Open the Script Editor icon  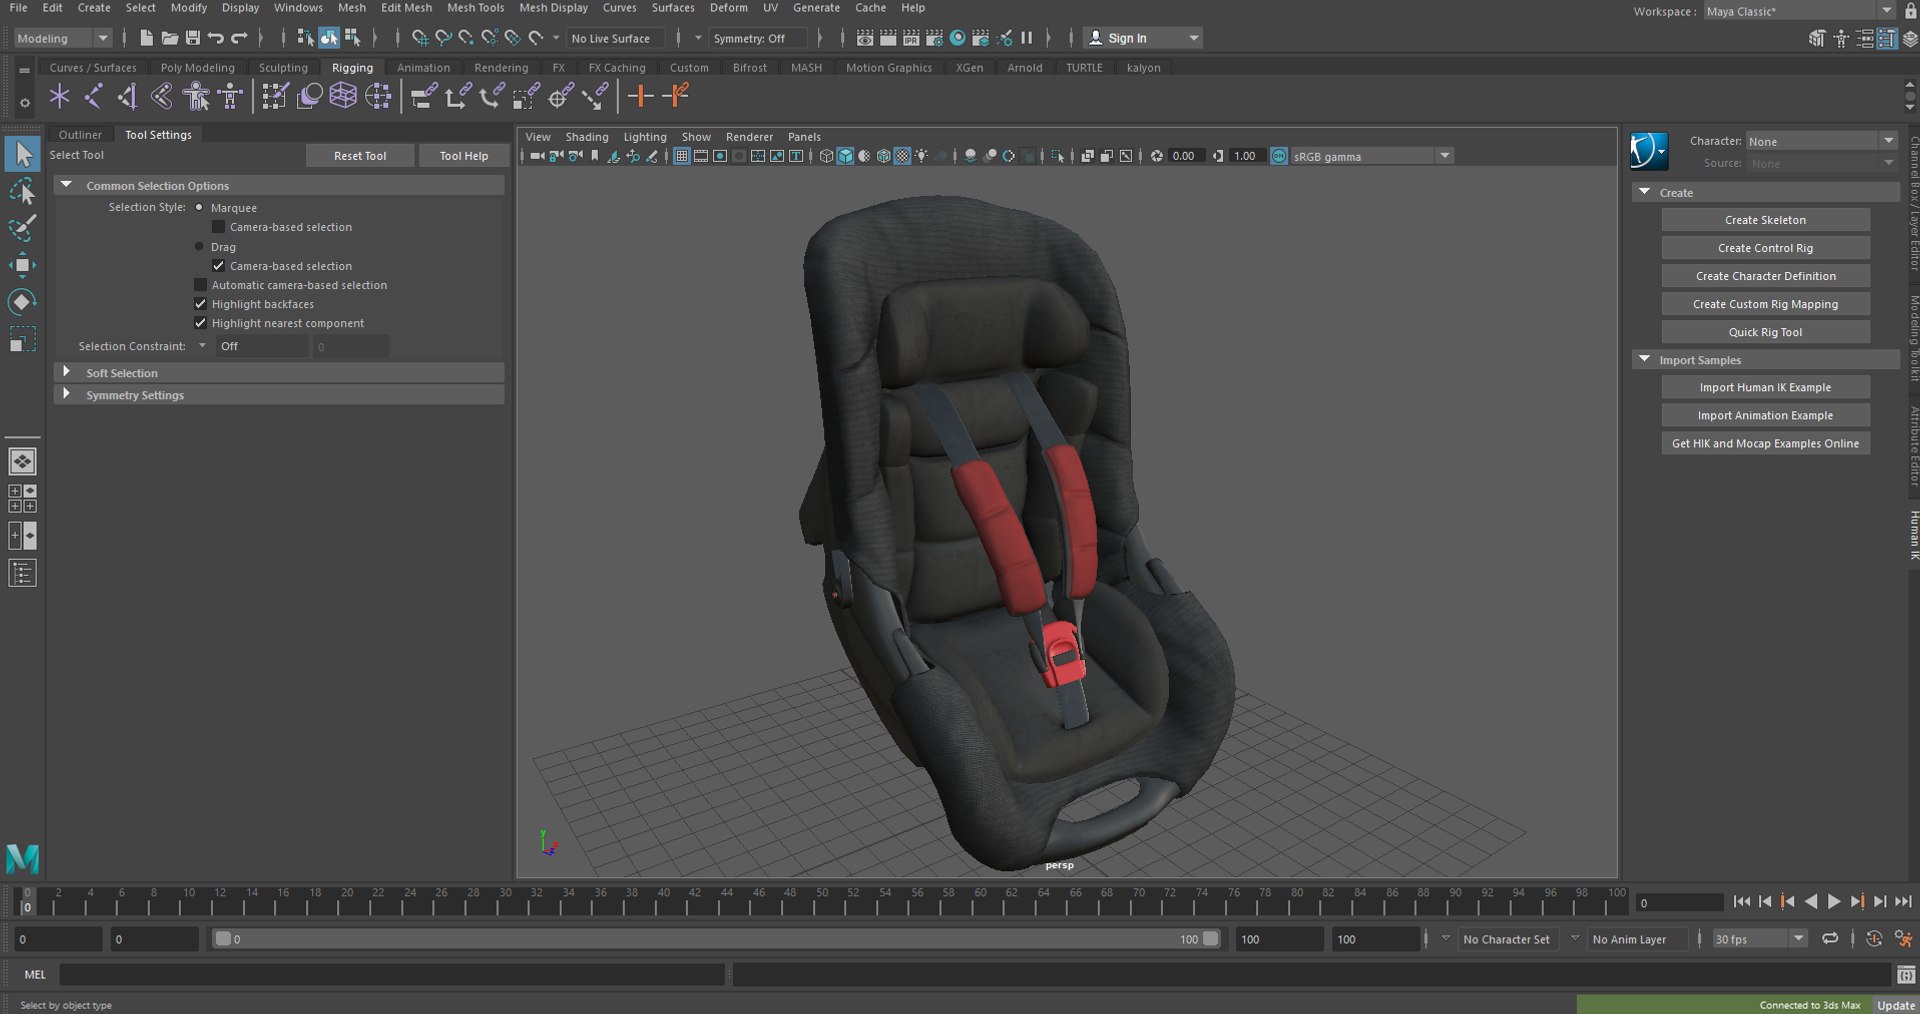click(1906, 974)
